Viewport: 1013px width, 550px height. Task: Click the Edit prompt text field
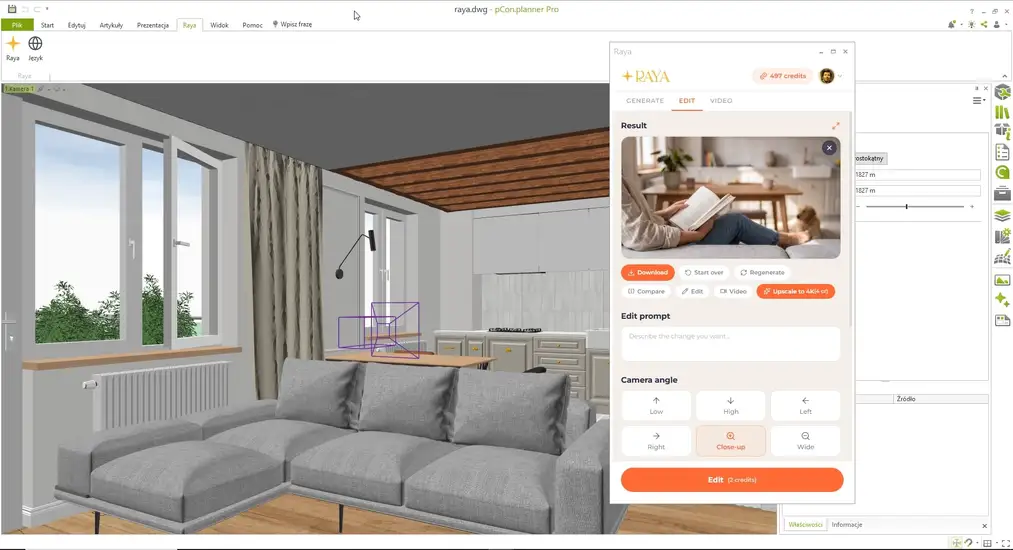click(731, 344)
